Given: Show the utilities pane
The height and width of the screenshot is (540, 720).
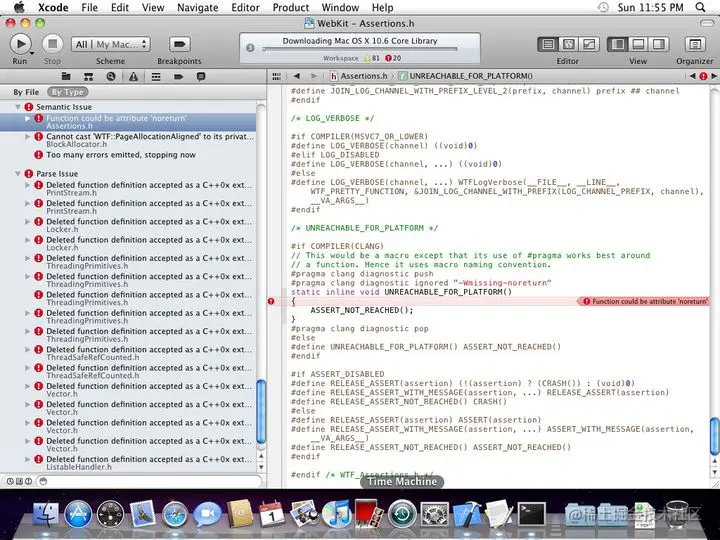Looking at the screenshot, I should click(x=658, y=45).
